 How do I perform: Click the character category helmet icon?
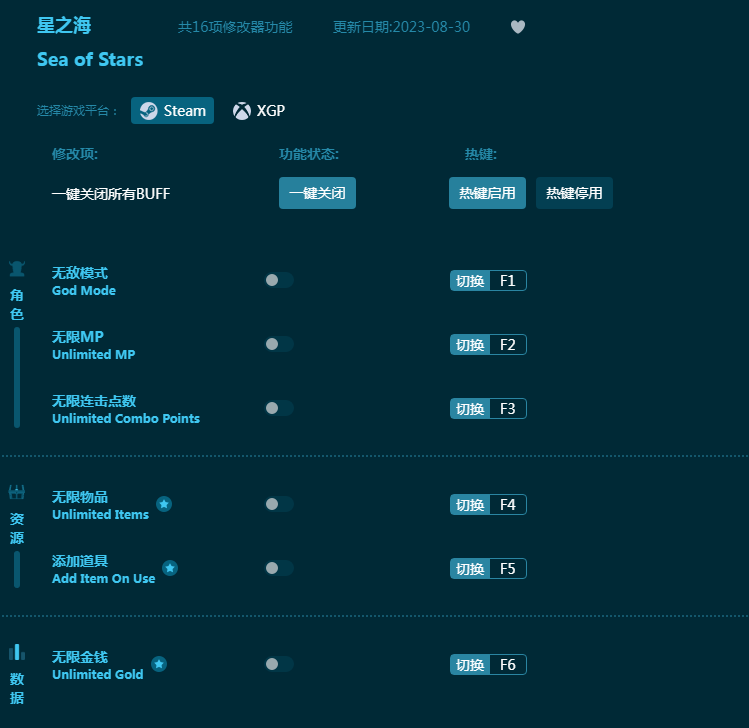[17, 268]
